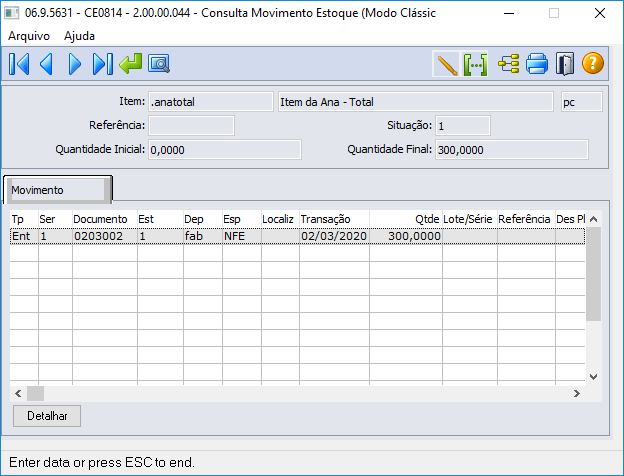The height and width of the screenshot is (476, 624).
Task: Click the orange pencil filter icon
Action: click(x=446, y=64)
